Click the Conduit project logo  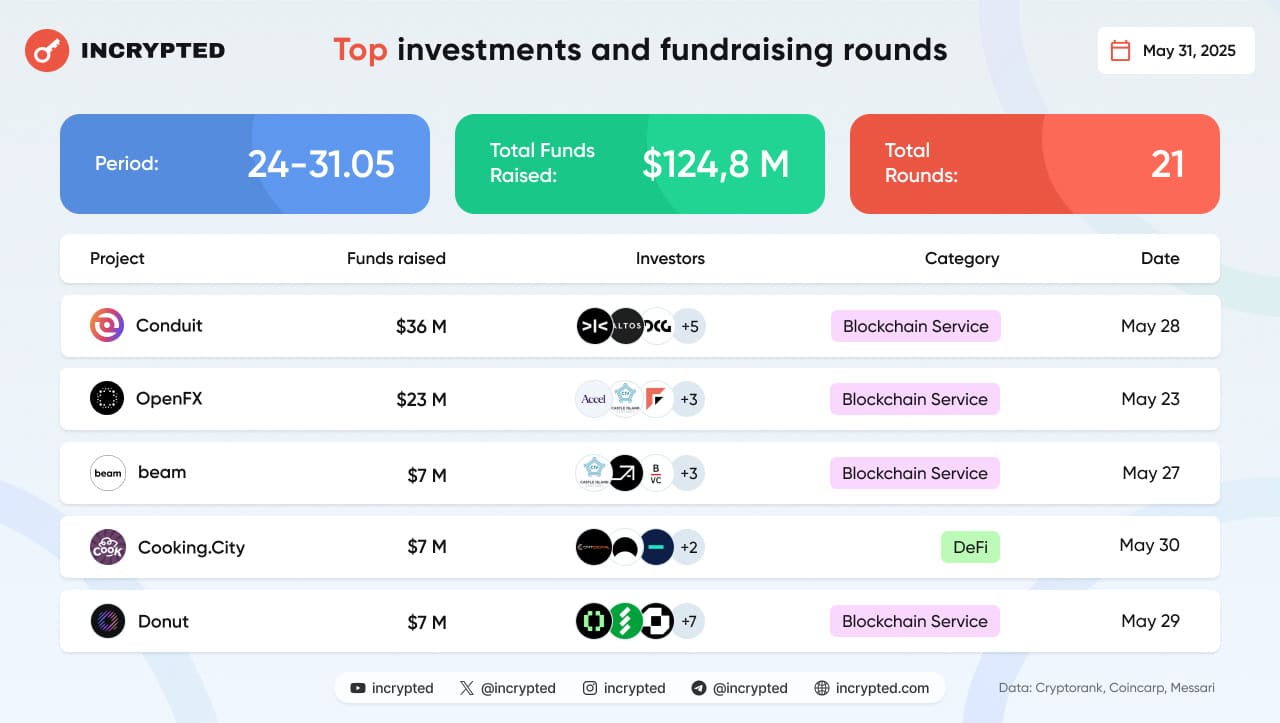[x=107, y=325]
